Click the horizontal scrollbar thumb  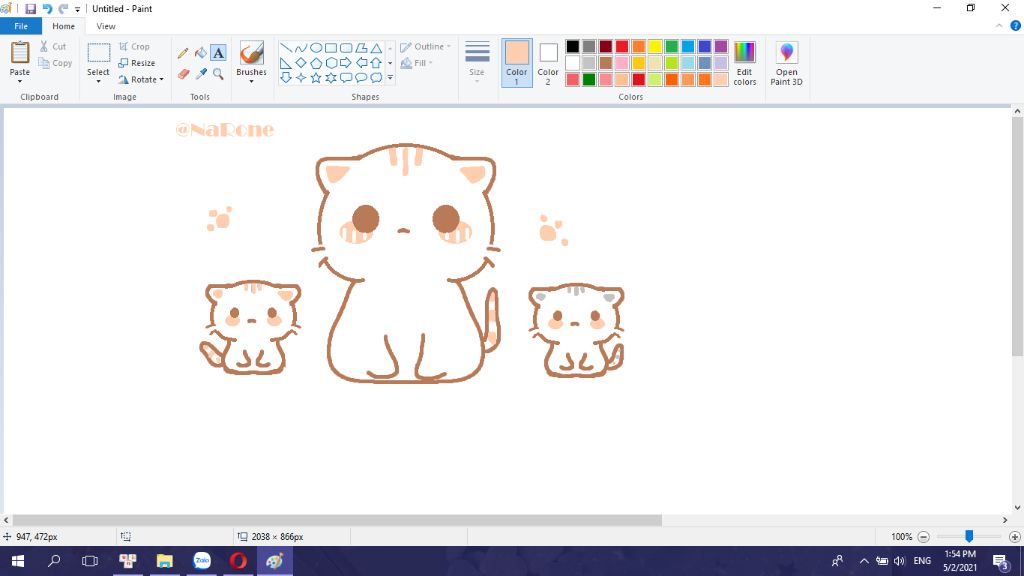[337, 520]
